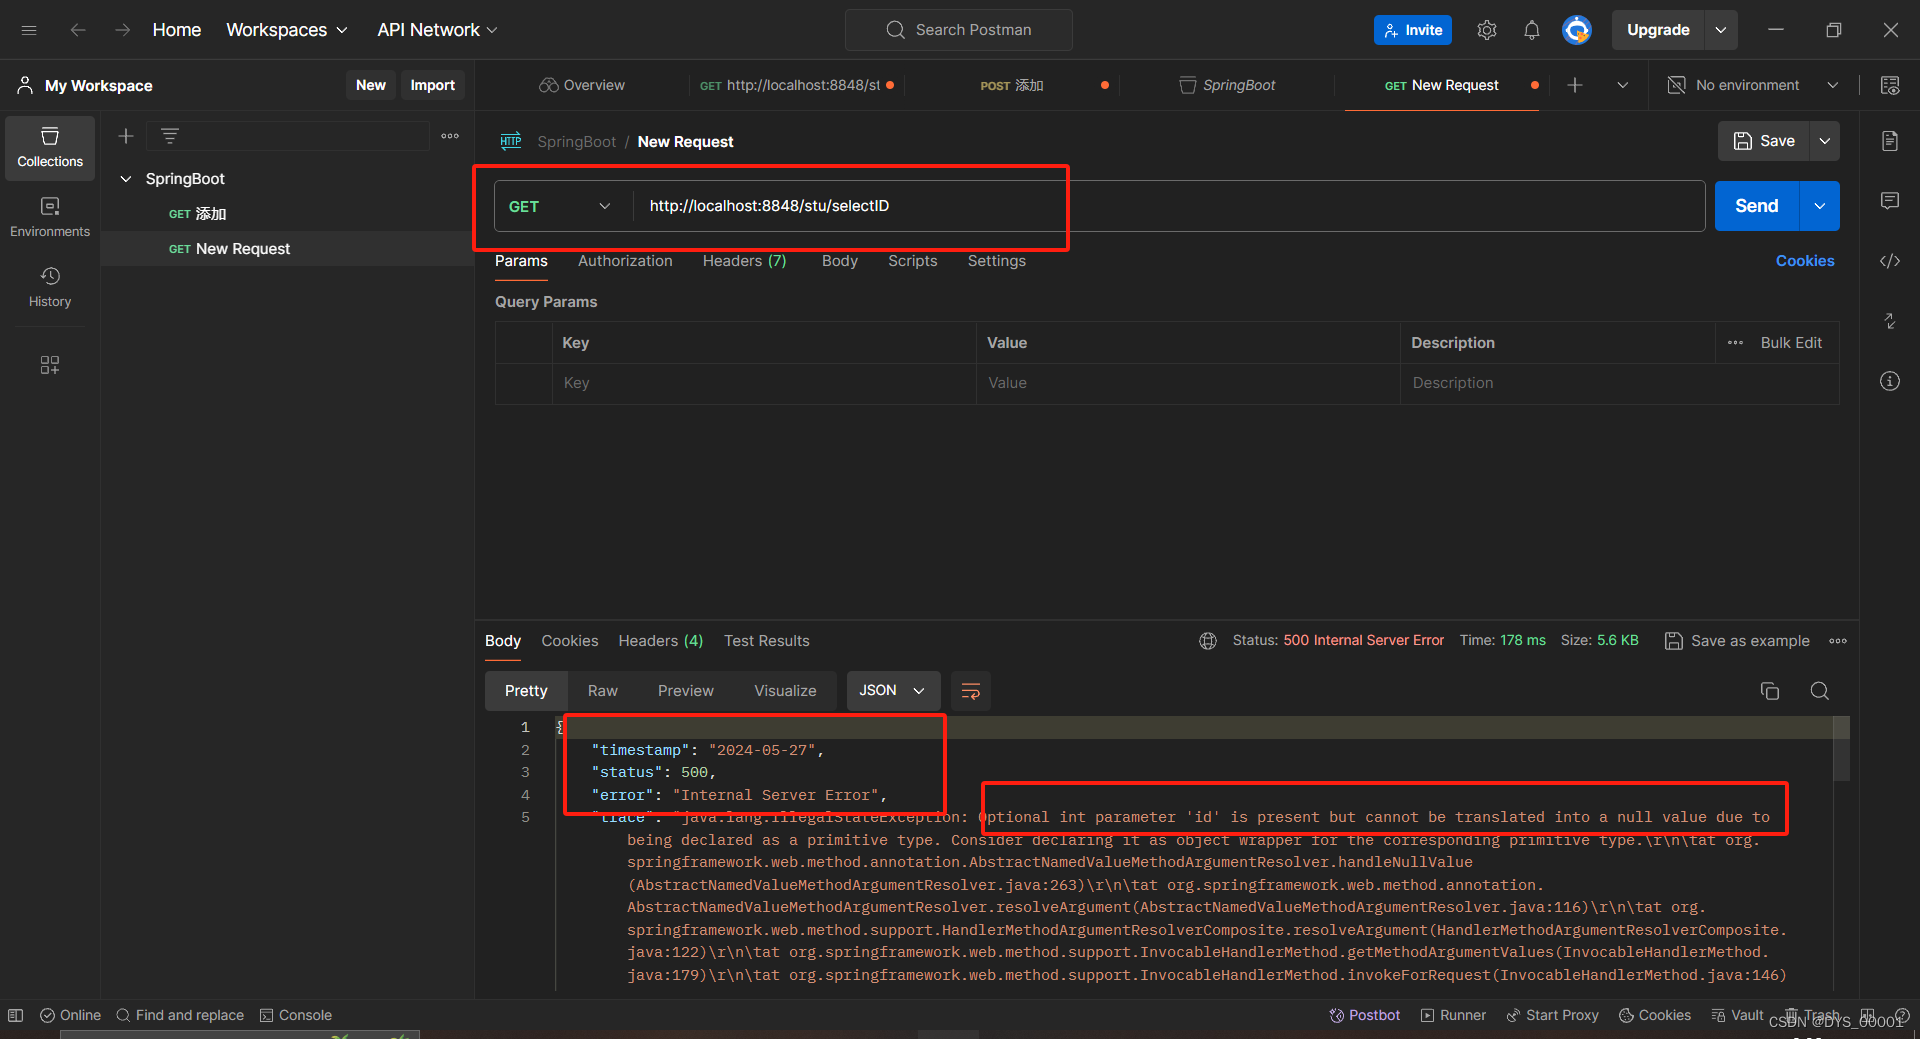Switch to the Headers (7) tab
The width and height of the screenshot is (1920, 1039).
[744, 261]
